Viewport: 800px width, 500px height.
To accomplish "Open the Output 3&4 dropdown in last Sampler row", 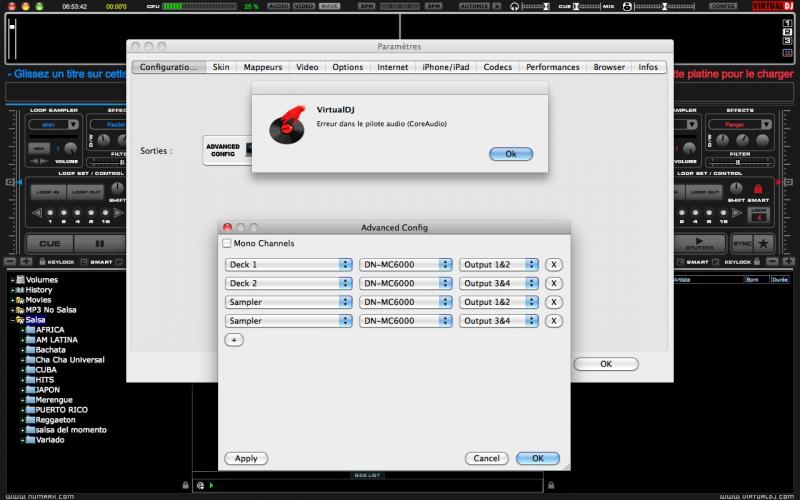I will point(498,321).
